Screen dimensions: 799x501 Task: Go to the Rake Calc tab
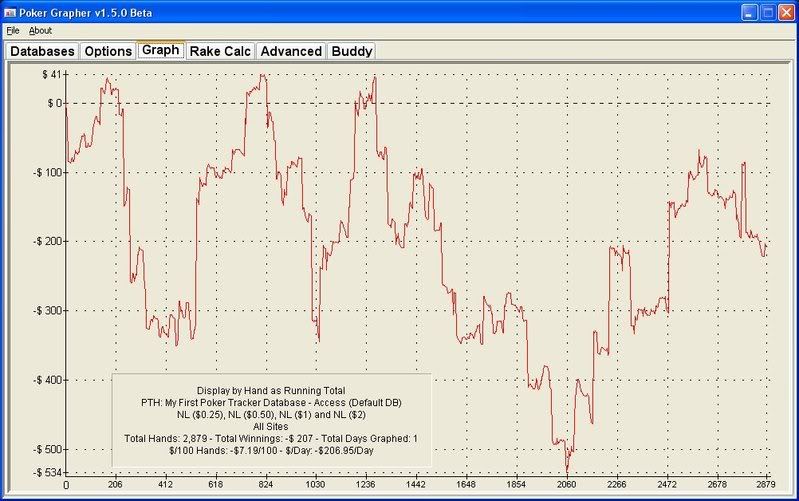(x=220, y=50)
